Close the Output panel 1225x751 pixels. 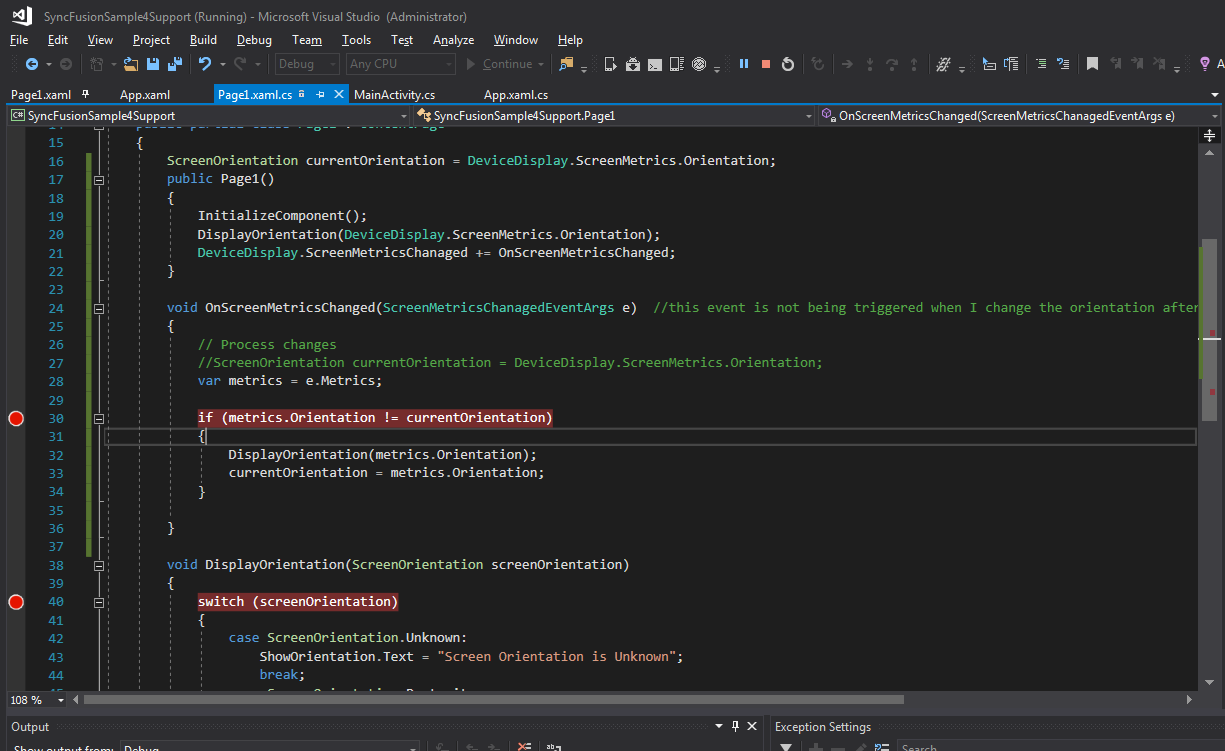(752, 727)
